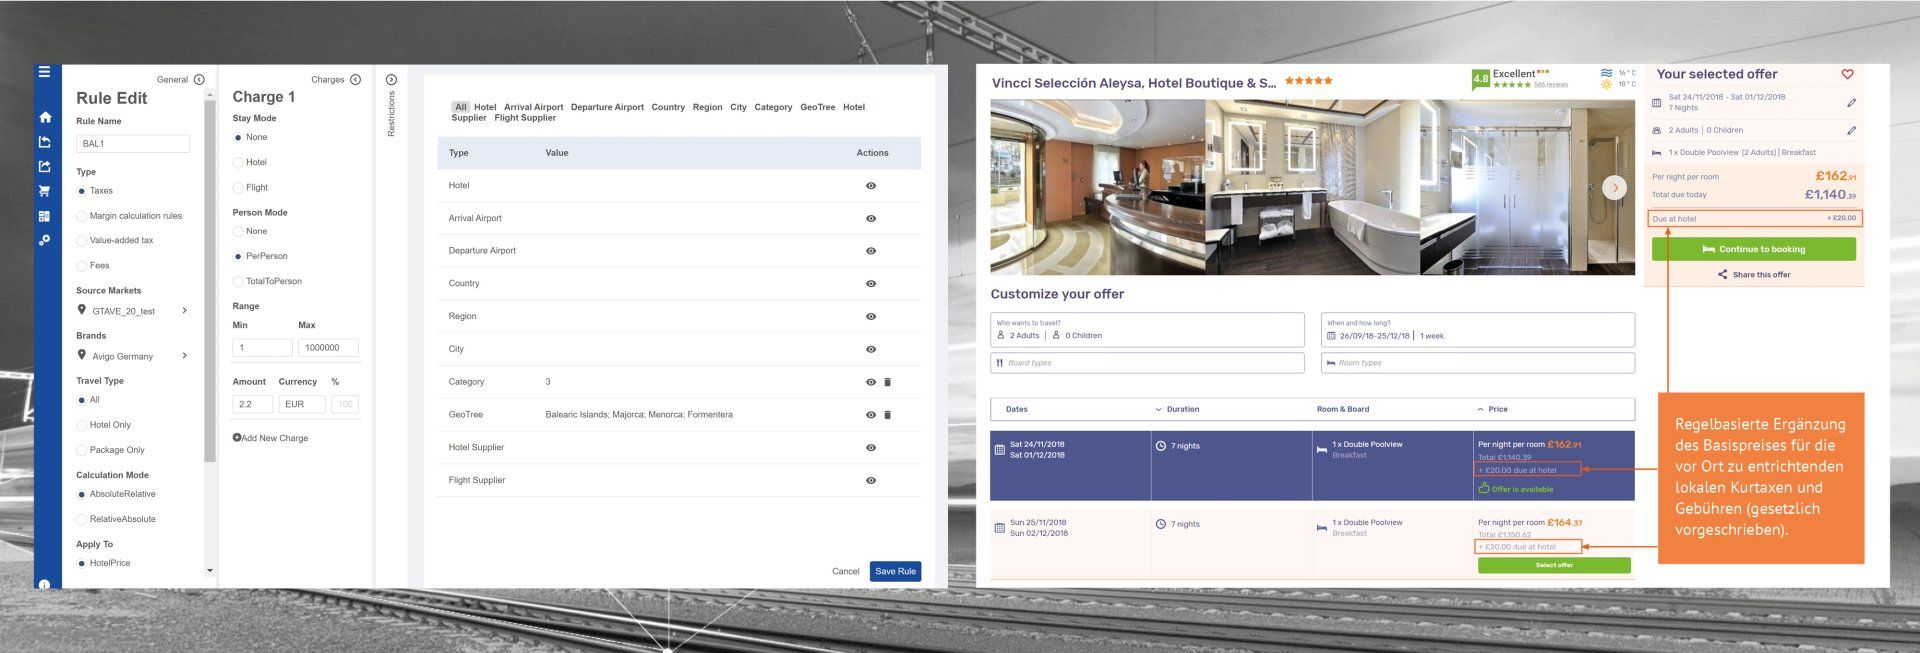The image size is (1920, 653).
Task: Select the Fees type radio button
Action: 82,266
